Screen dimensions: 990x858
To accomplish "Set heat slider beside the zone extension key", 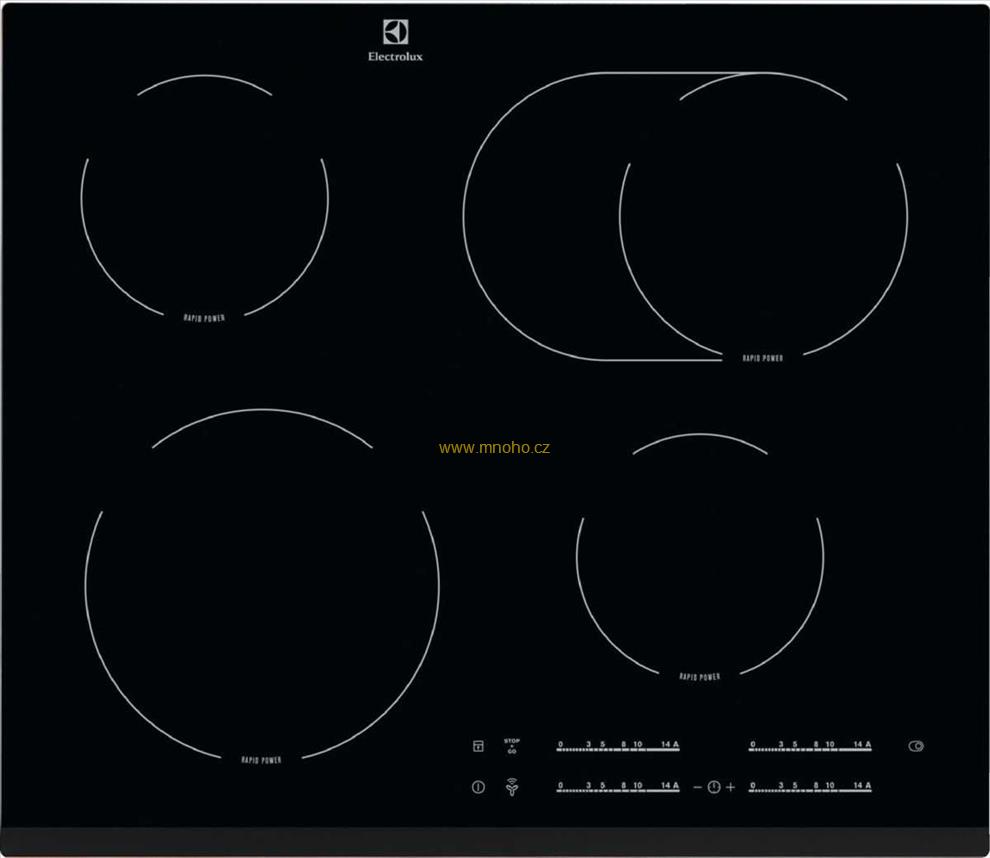I will (x=810, y=746).
